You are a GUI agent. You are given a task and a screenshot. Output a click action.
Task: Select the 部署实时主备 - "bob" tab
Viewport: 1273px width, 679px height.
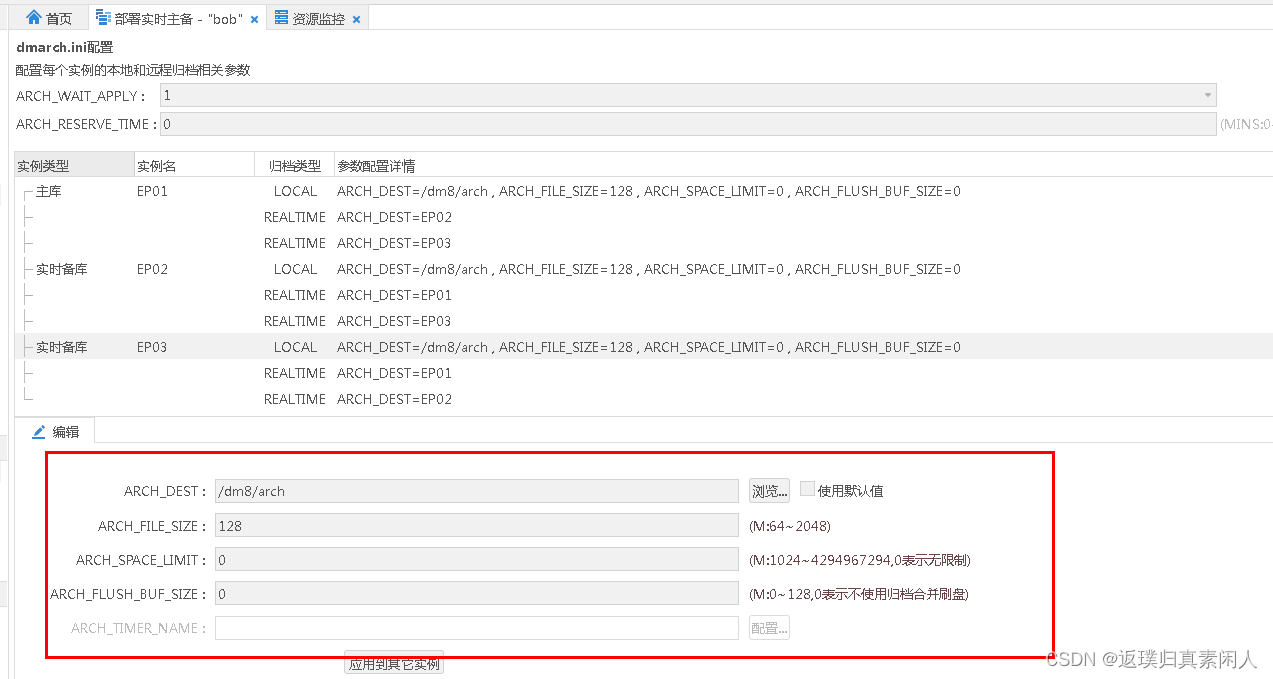(x=177, y=18)
